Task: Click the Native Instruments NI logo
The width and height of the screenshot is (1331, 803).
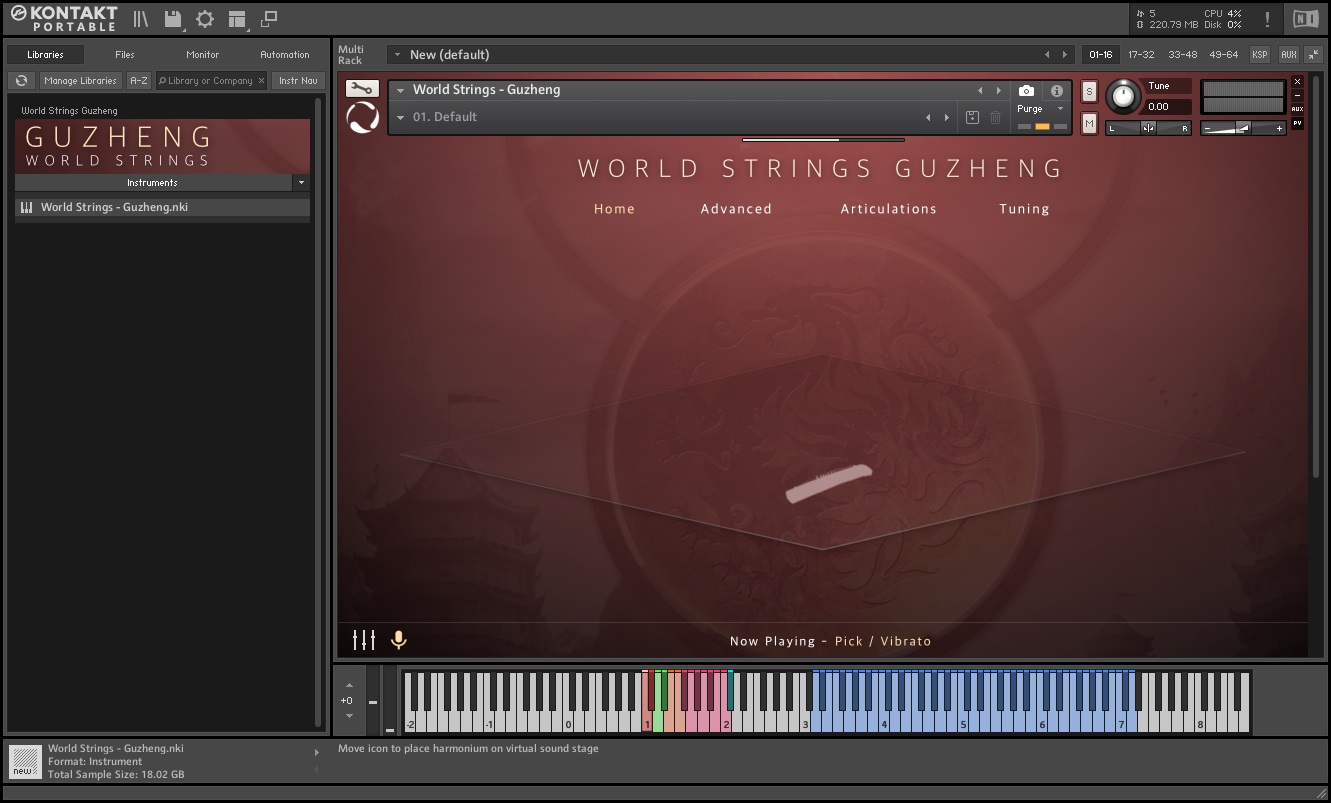Action: tap(1305, 19)
